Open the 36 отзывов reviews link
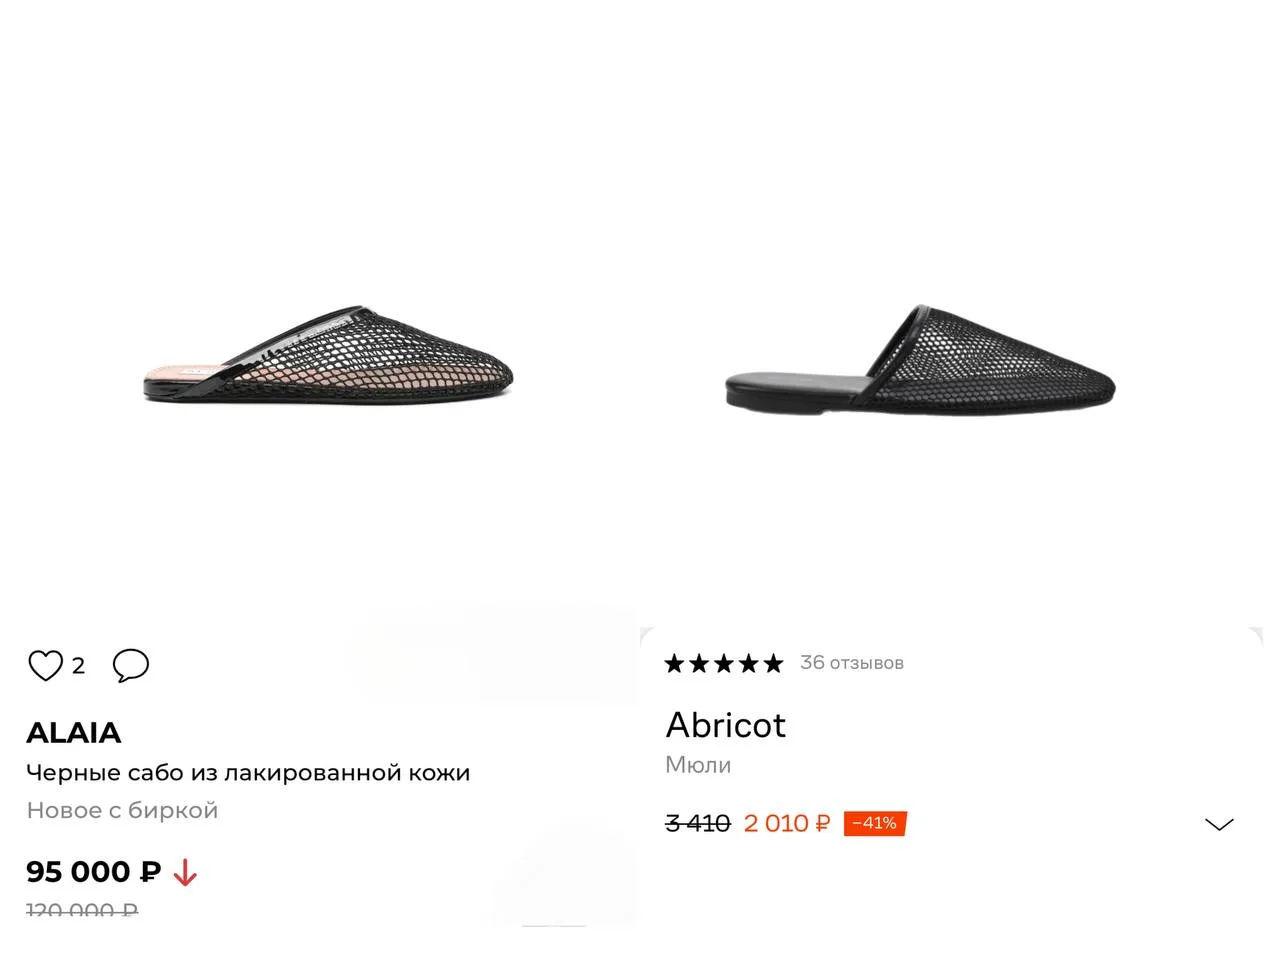1280x960 pixels. point(852,663)
